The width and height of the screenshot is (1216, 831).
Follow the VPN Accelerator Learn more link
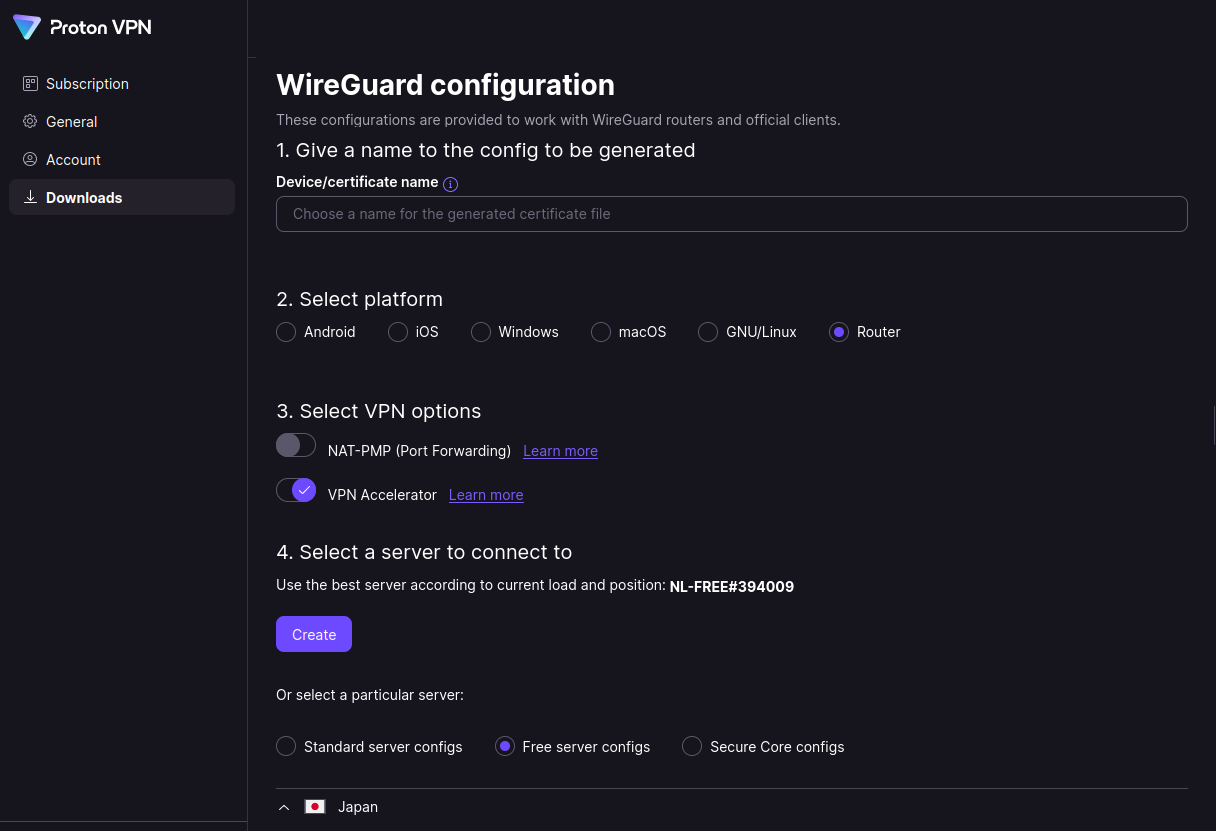click(x=486, y=495)
